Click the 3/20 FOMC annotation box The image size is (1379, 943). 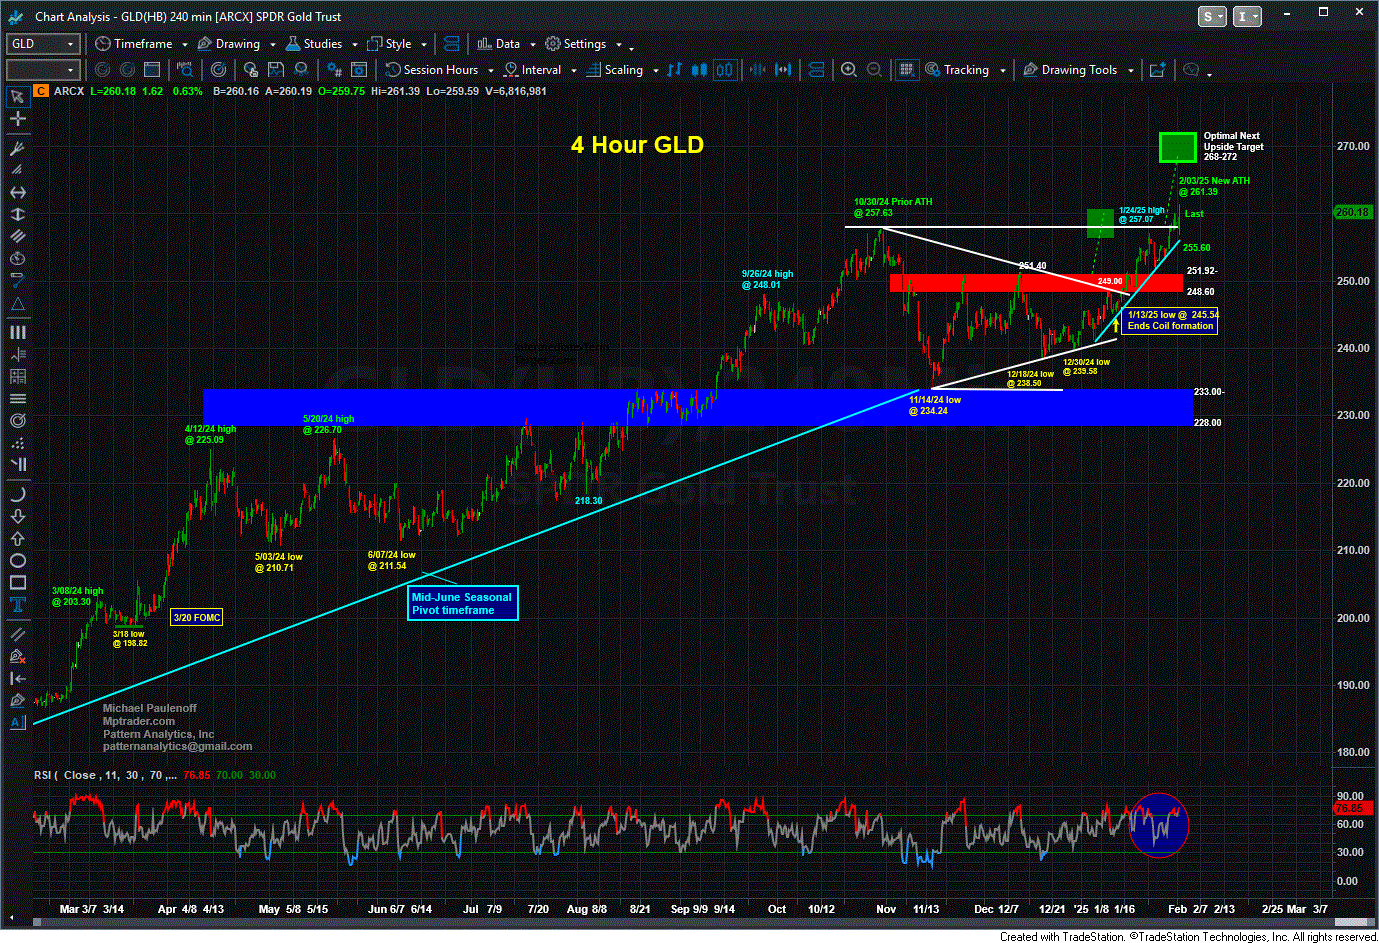(197, 617)
